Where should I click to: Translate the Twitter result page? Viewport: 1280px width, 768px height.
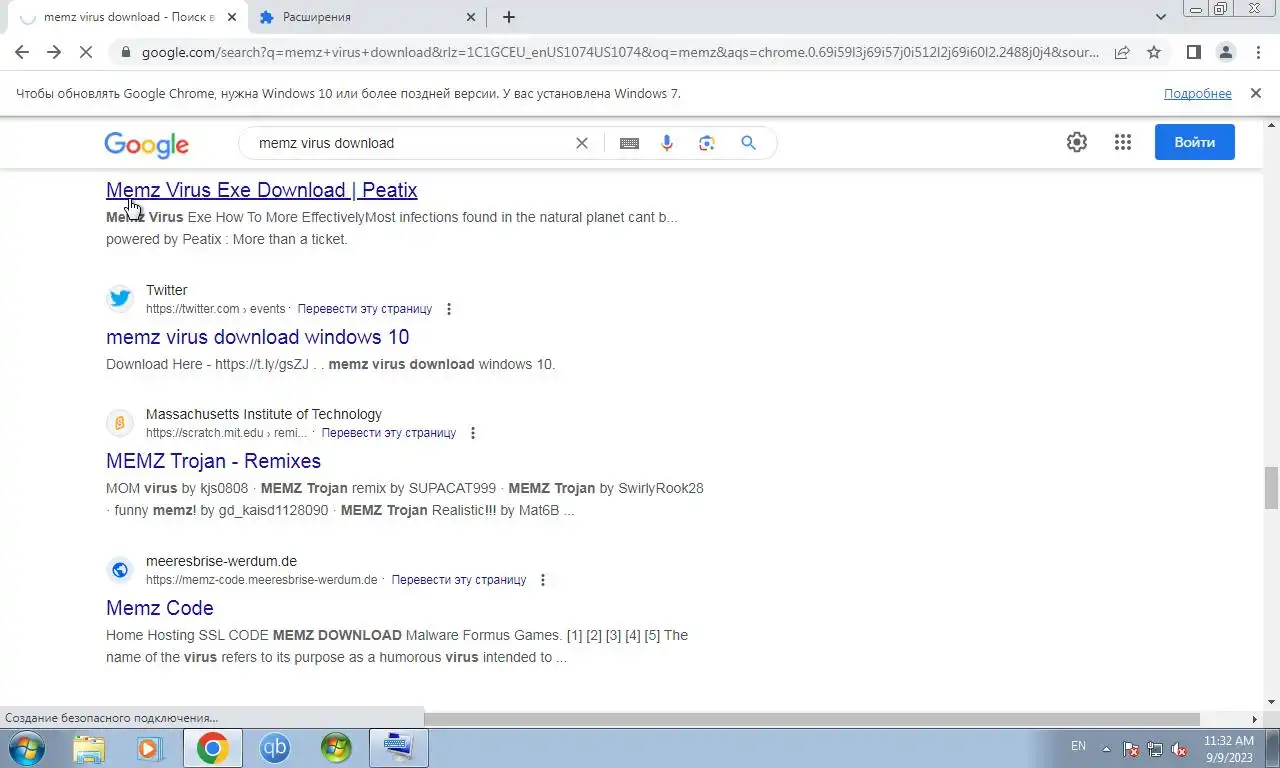[x=365, y=309]
